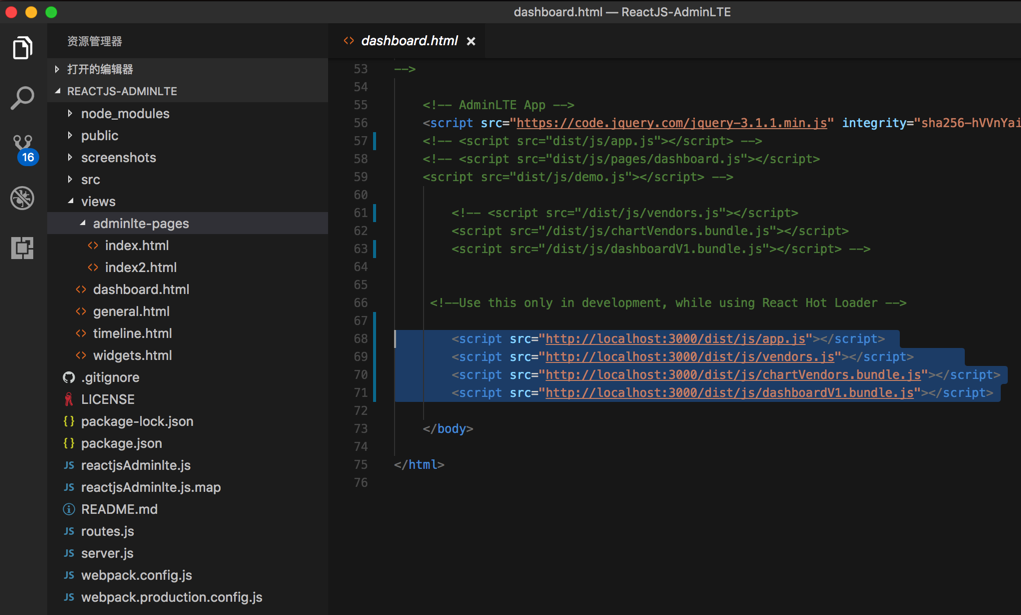This screenshot has height=615, width=1021.
Task: Collapse the views folder
Action: point(98,202)
